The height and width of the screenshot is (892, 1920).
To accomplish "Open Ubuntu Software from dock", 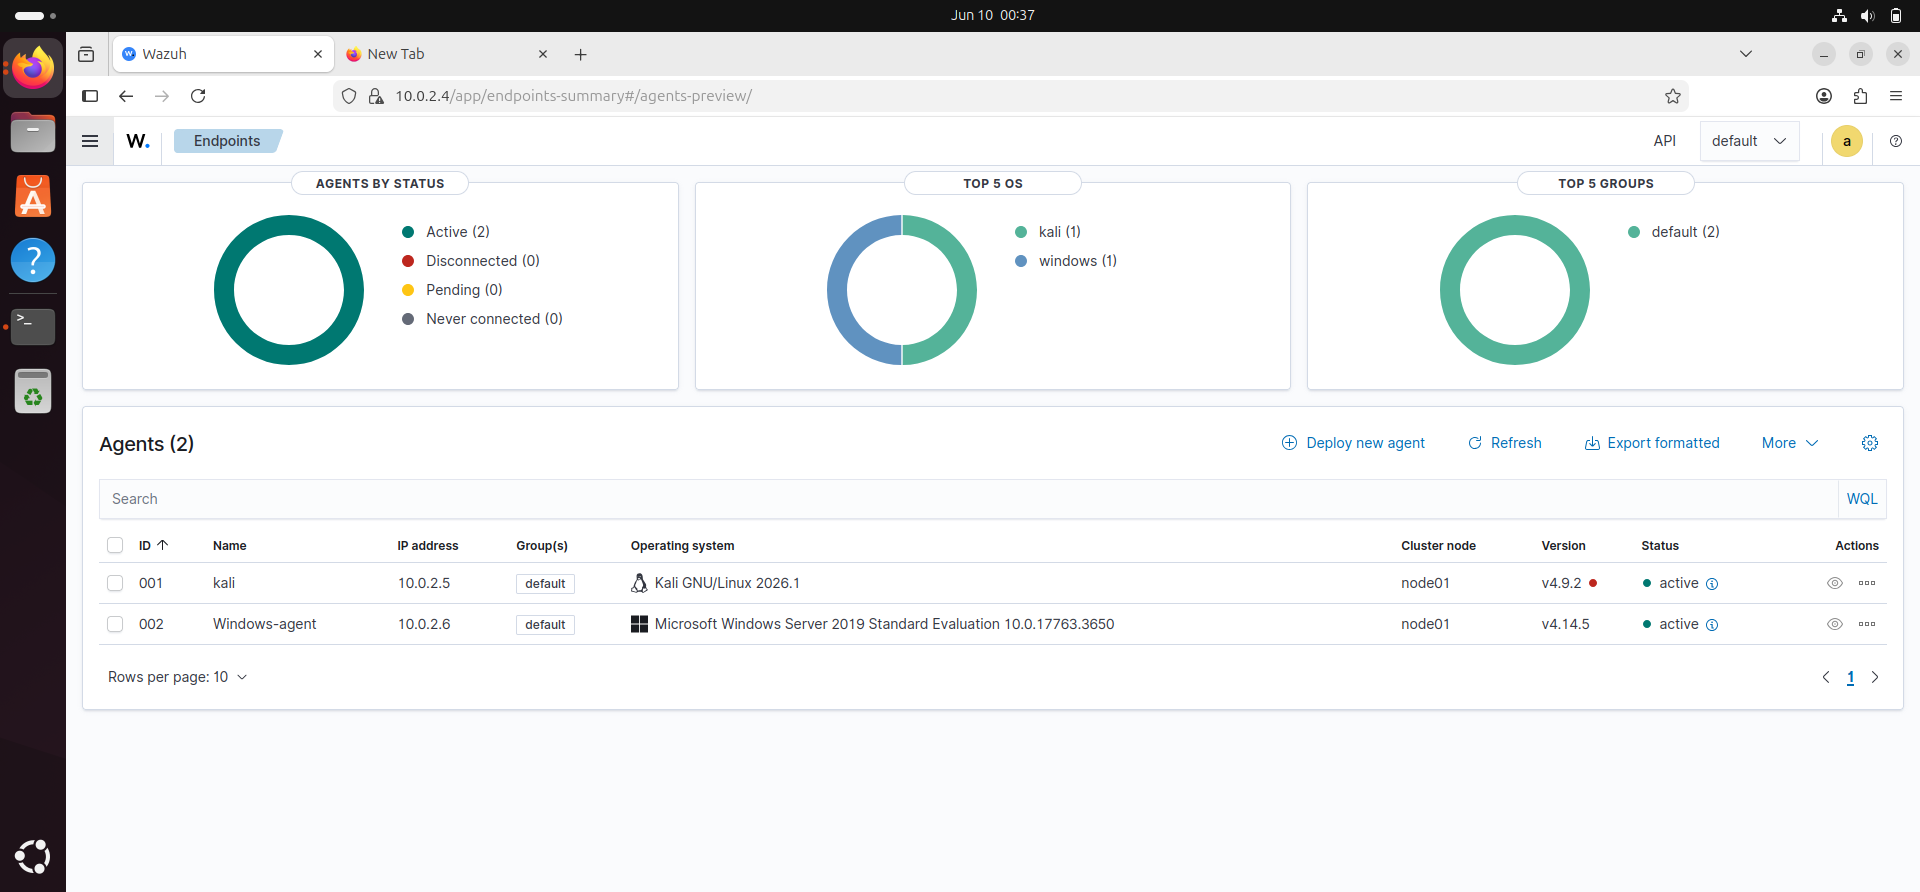I will pyautogui.click(x=33, y=196).
